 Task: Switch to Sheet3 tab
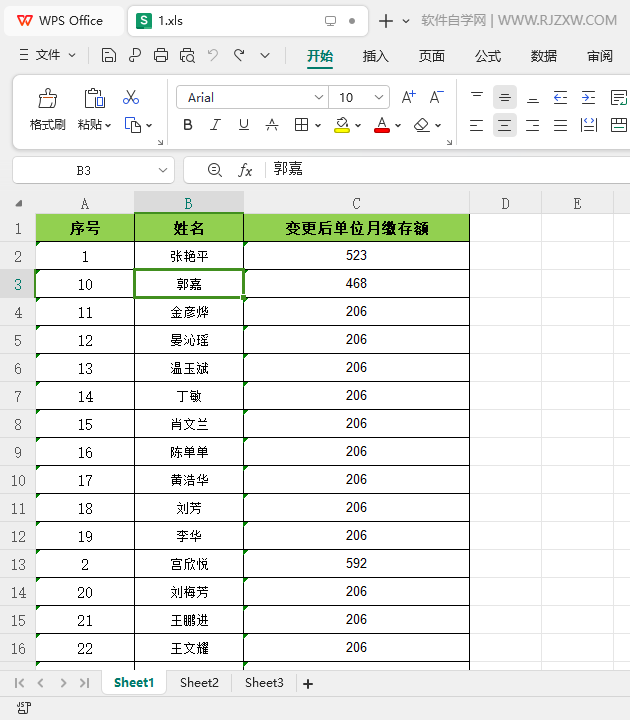click(264, 683)
